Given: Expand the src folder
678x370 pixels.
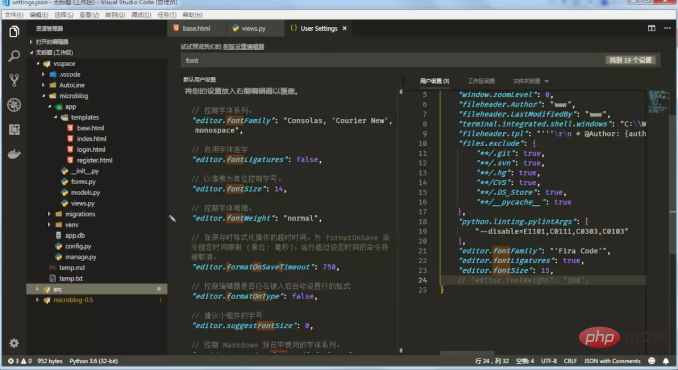Looking at the screenshot, I should point(97,289).
